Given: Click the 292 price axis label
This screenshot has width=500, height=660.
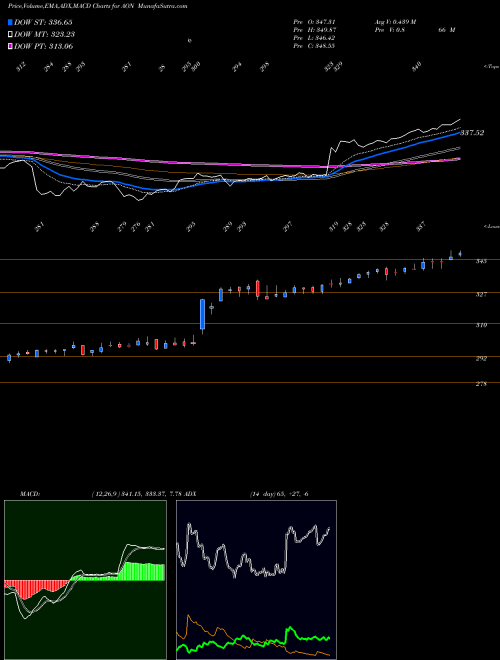Looking at the screenshot, I should tap(481, 359).
